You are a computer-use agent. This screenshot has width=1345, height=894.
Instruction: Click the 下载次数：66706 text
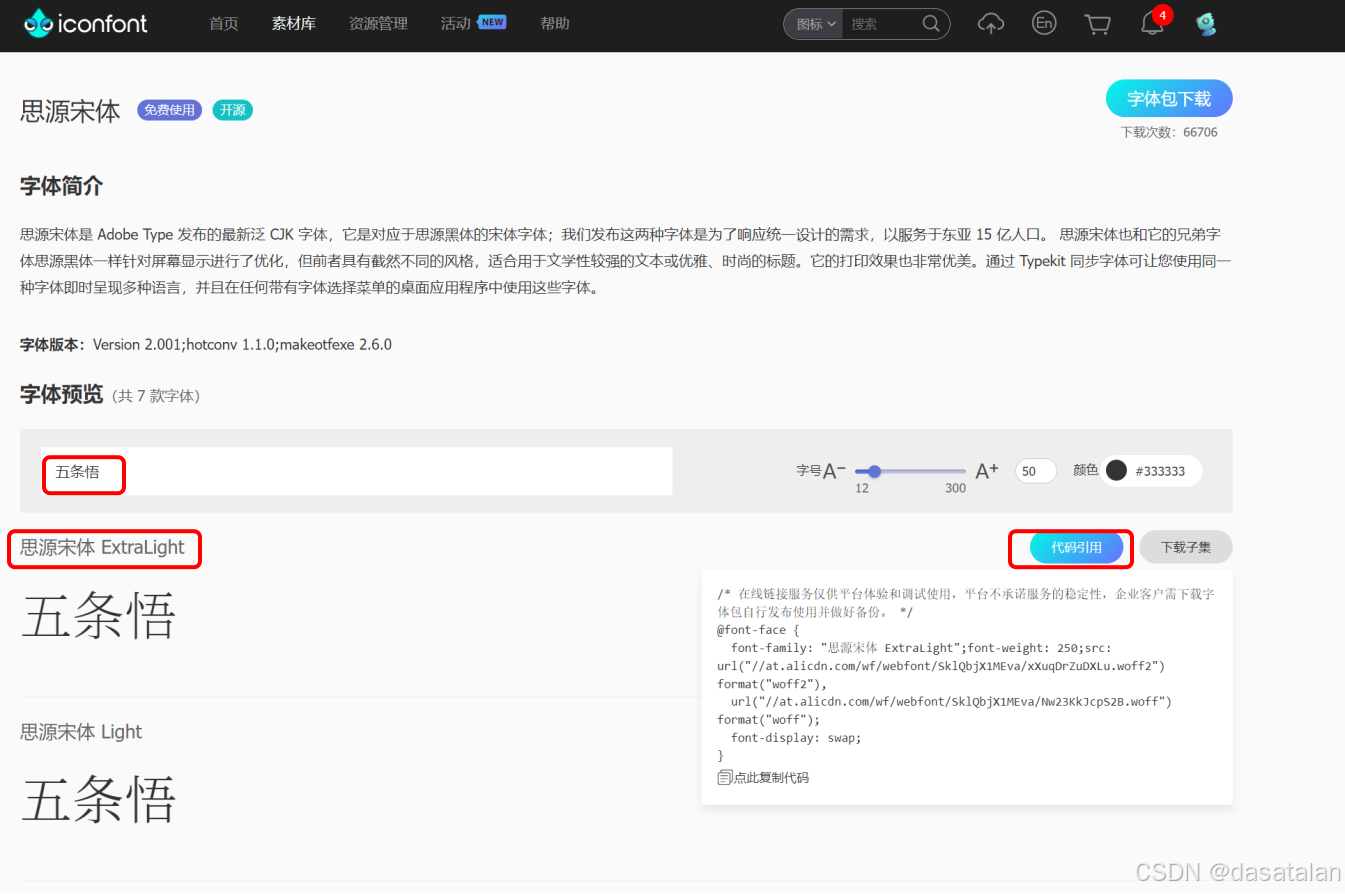[1169, 132]
